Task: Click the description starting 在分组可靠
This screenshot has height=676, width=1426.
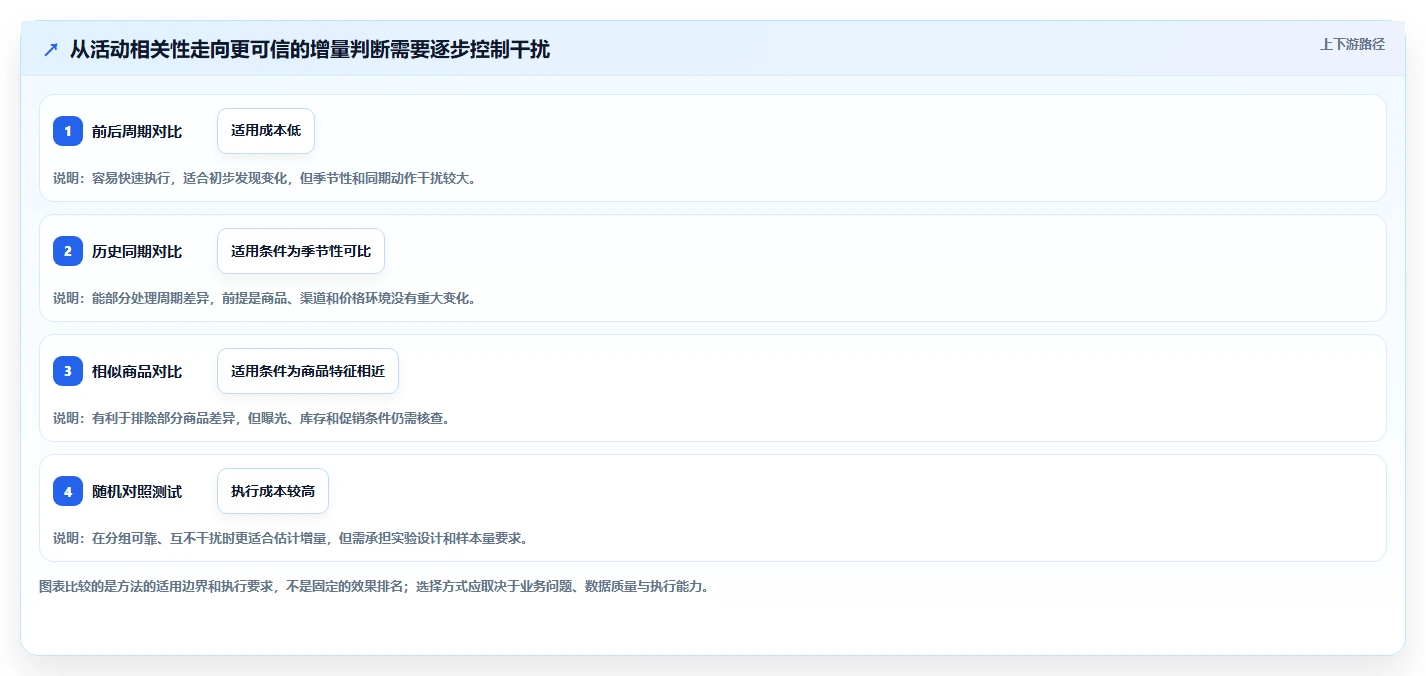Action: coord(293,538)
